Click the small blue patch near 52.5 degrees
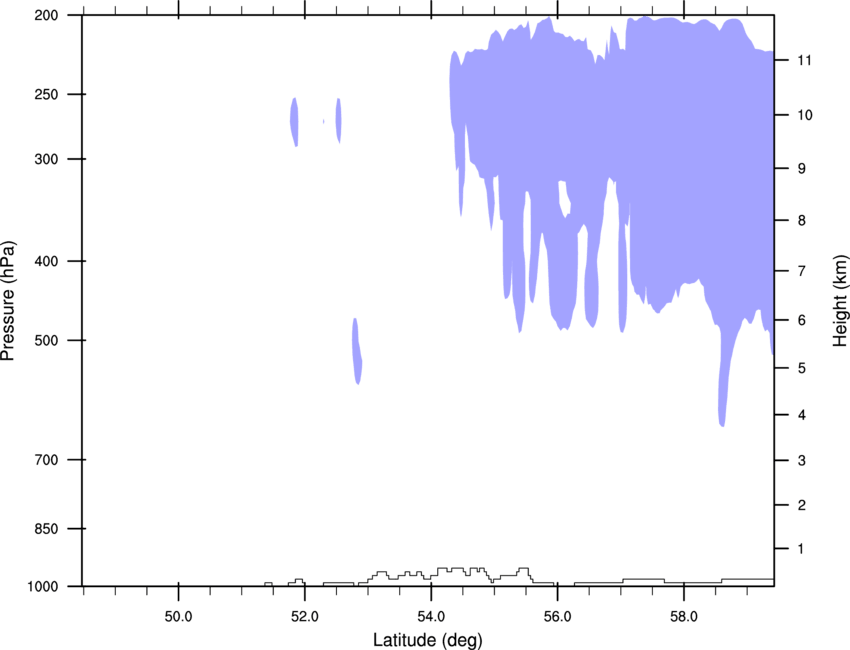This screenshot has height=650, width=850. click(x=338, y=120)
